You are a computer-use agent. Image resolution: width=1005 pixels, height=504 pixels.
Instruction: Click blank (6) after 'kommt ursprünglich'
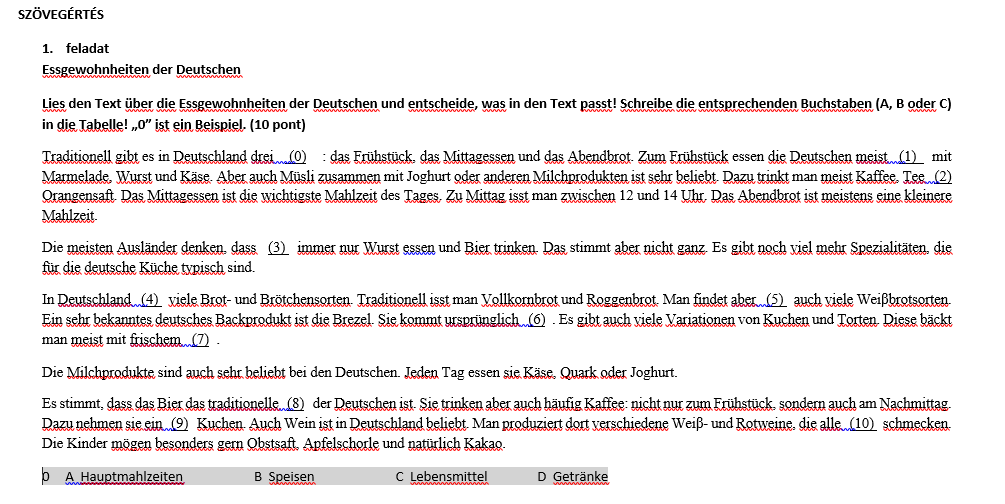[x=536, y=320]
